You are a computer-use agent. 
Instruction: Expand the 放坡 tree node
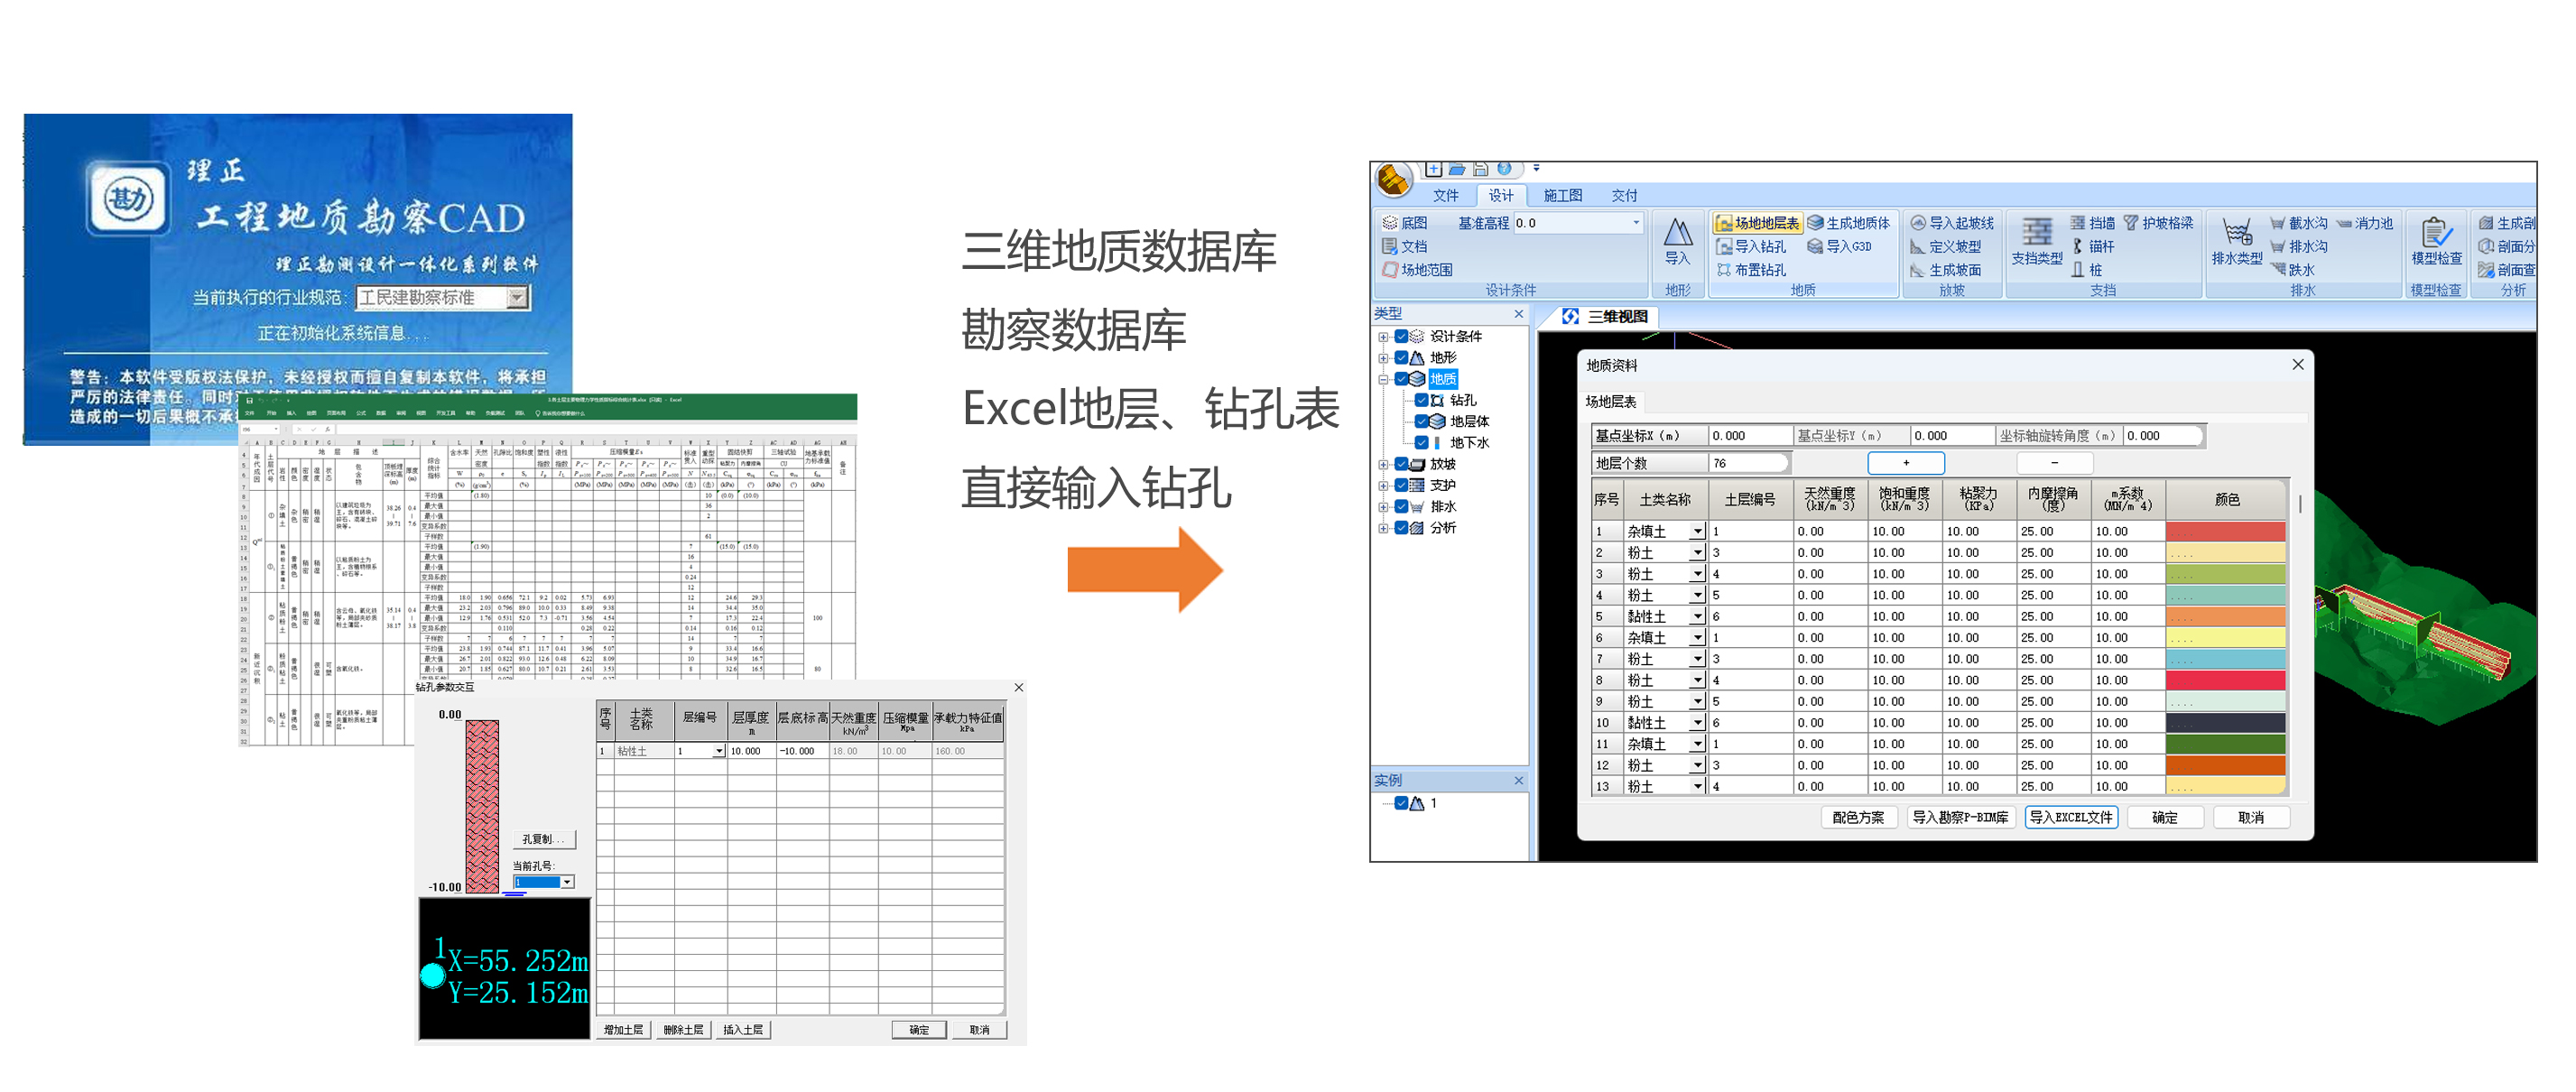(1384, 464)
